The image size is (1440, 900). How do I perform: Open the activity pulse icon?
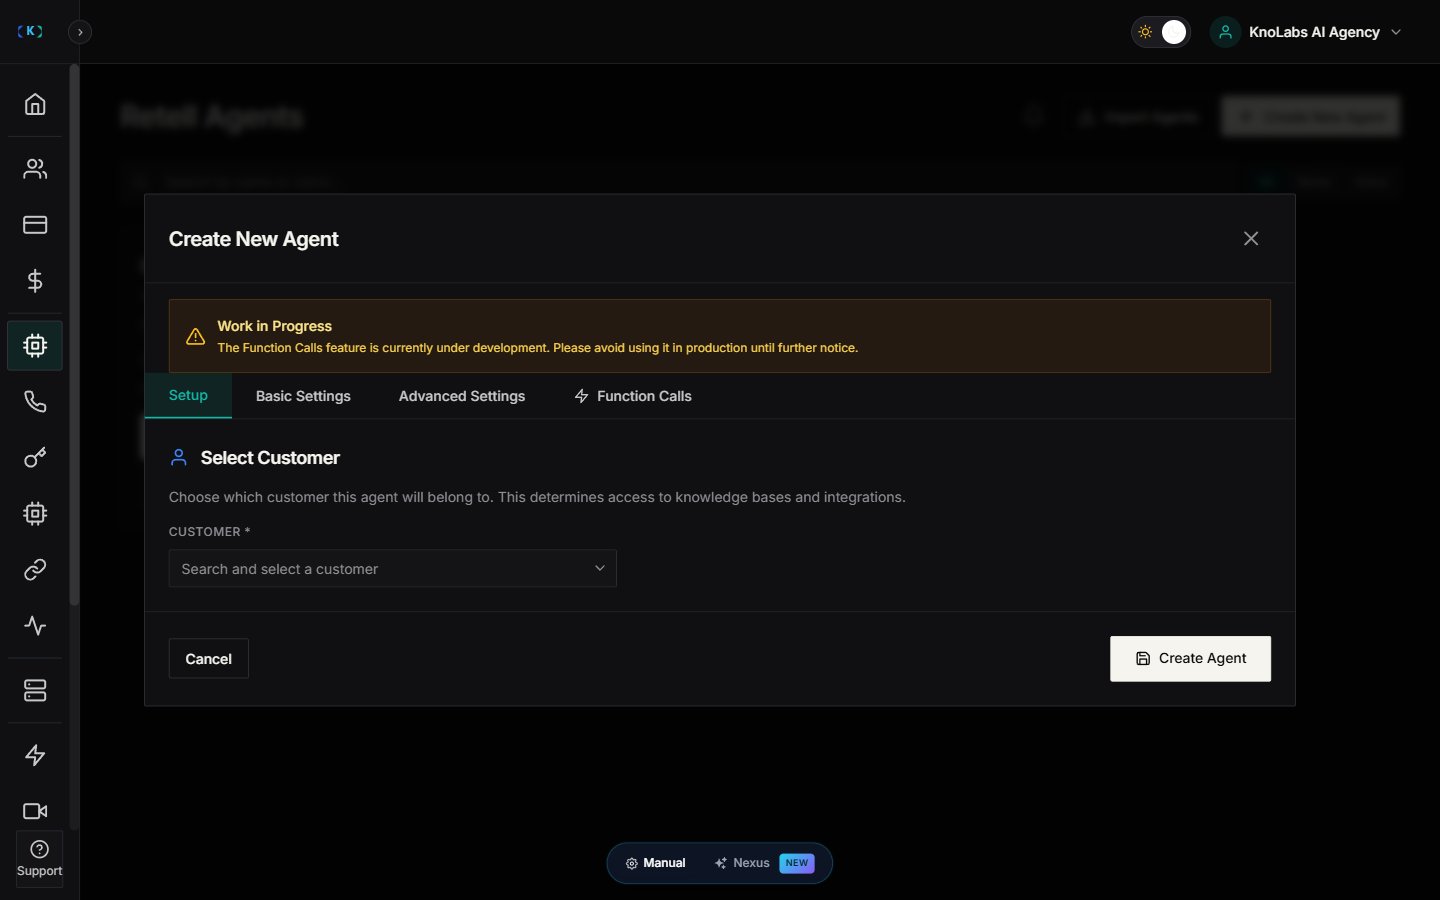[x=35, y=626]
